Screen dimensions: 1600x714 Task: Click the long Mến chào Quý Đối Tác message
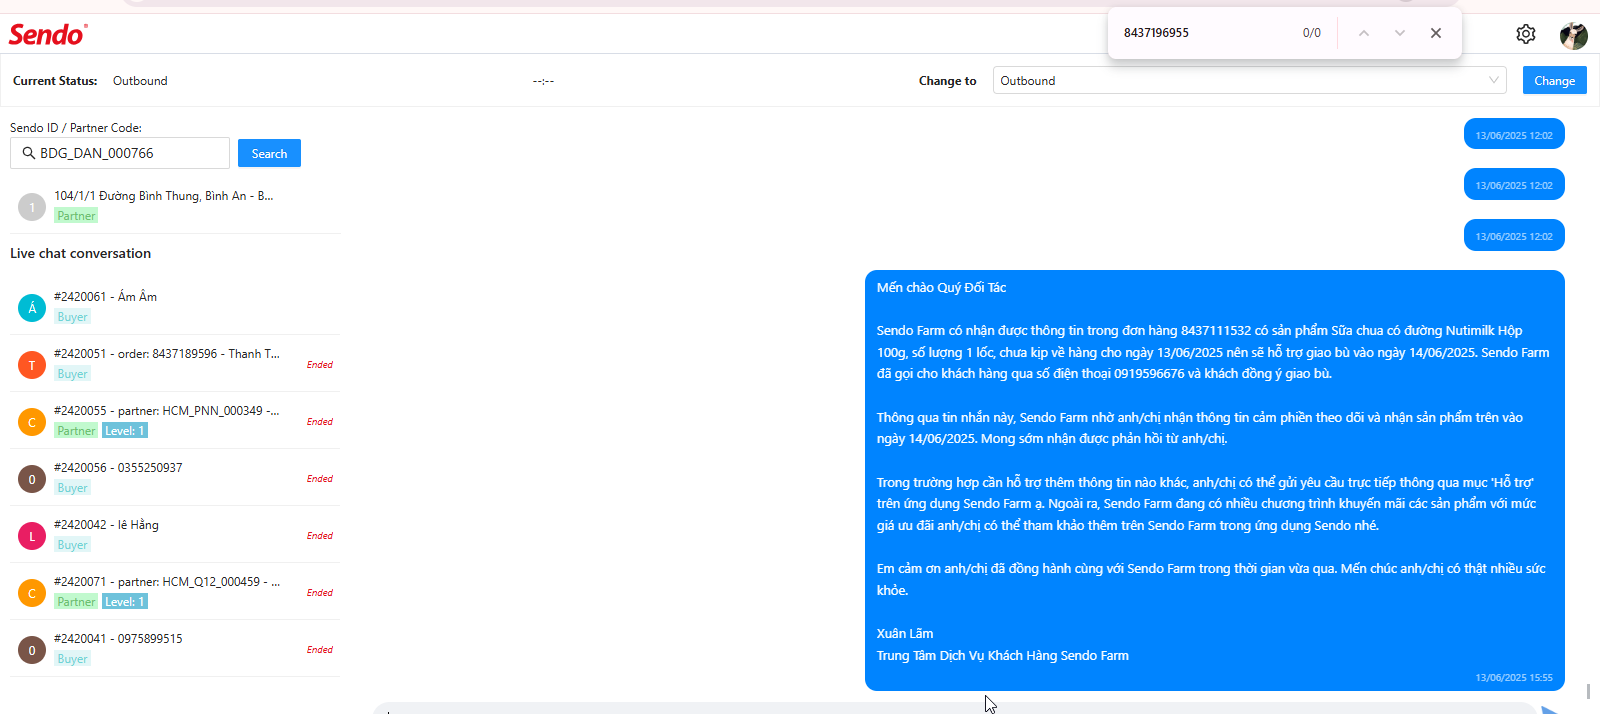(1214, 480)
